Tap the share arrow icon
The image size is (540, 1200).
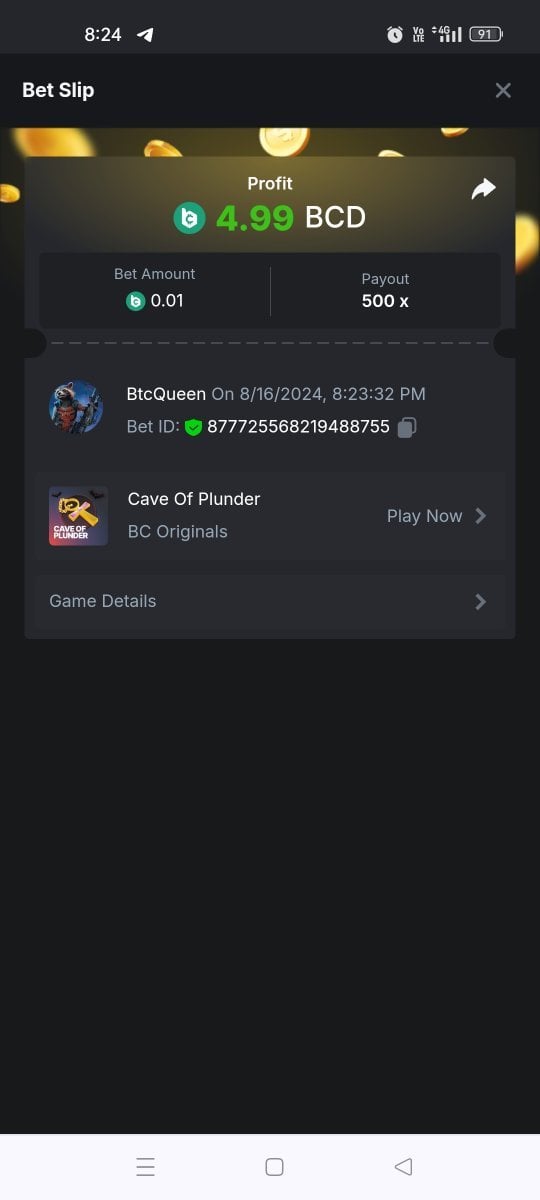click(484, 188)
